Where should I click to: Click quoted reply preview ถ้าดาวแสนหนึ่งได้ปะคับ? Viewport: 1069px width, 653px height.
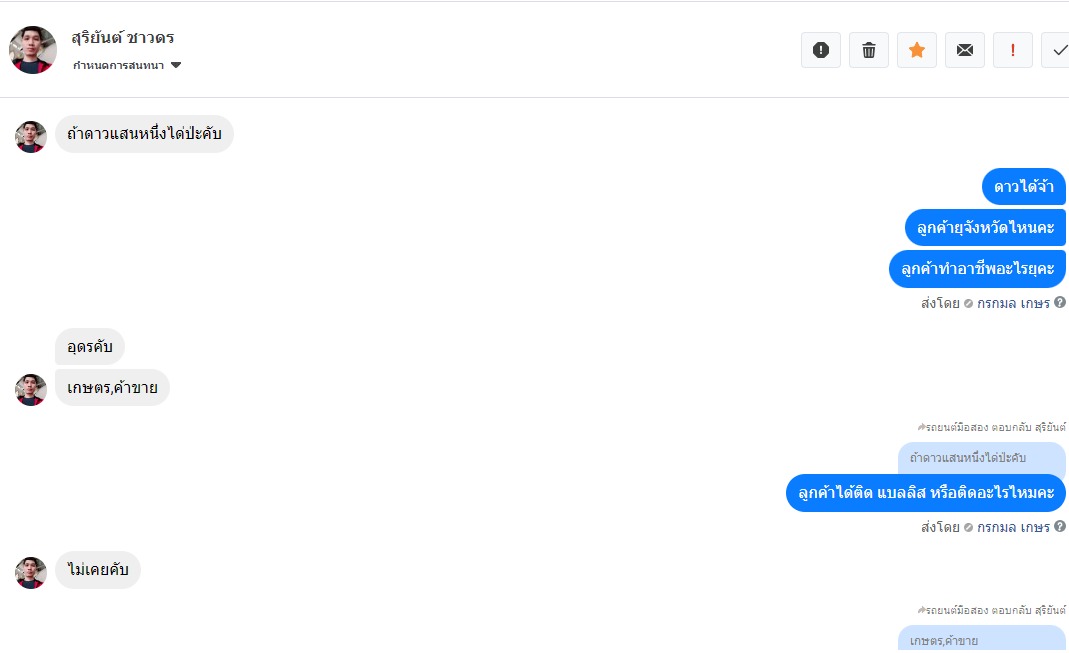(967, 458)
